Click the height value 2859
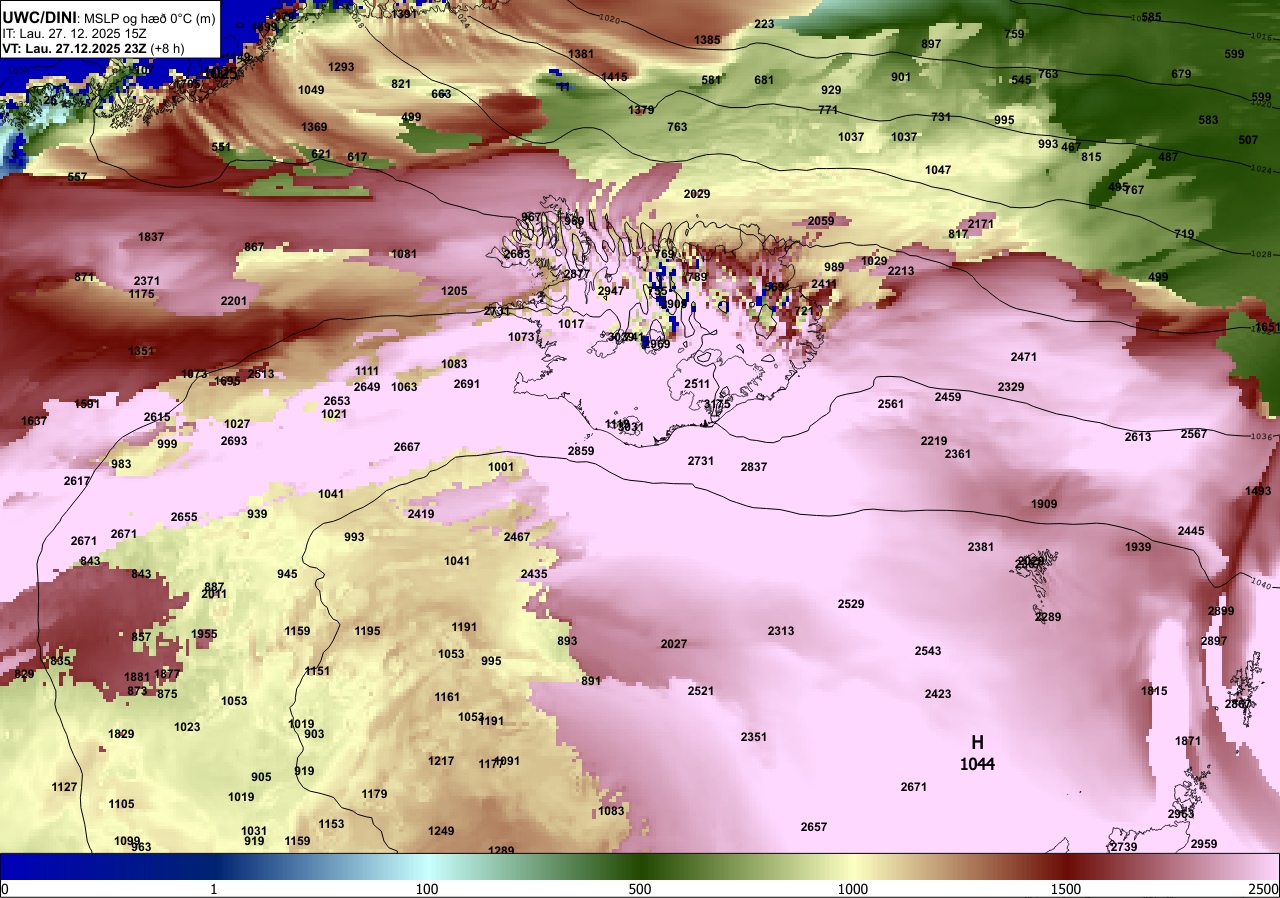The height and width of the screenshot is (898, 1280). coord(581,451)
